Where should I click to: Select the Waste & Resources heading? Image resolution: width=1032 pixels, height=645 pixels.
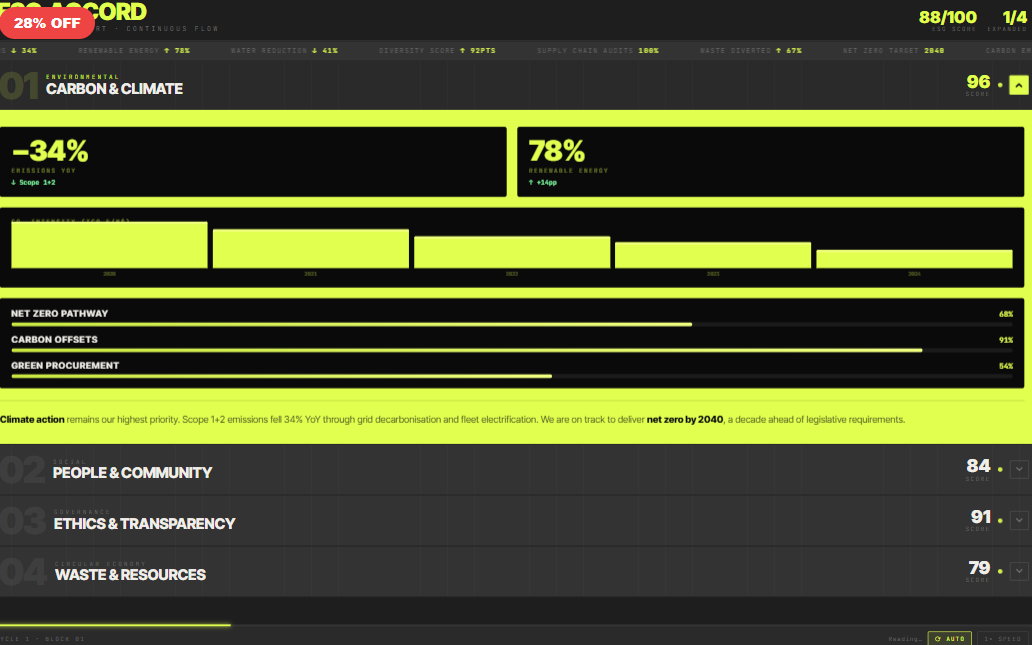[130, 574]
